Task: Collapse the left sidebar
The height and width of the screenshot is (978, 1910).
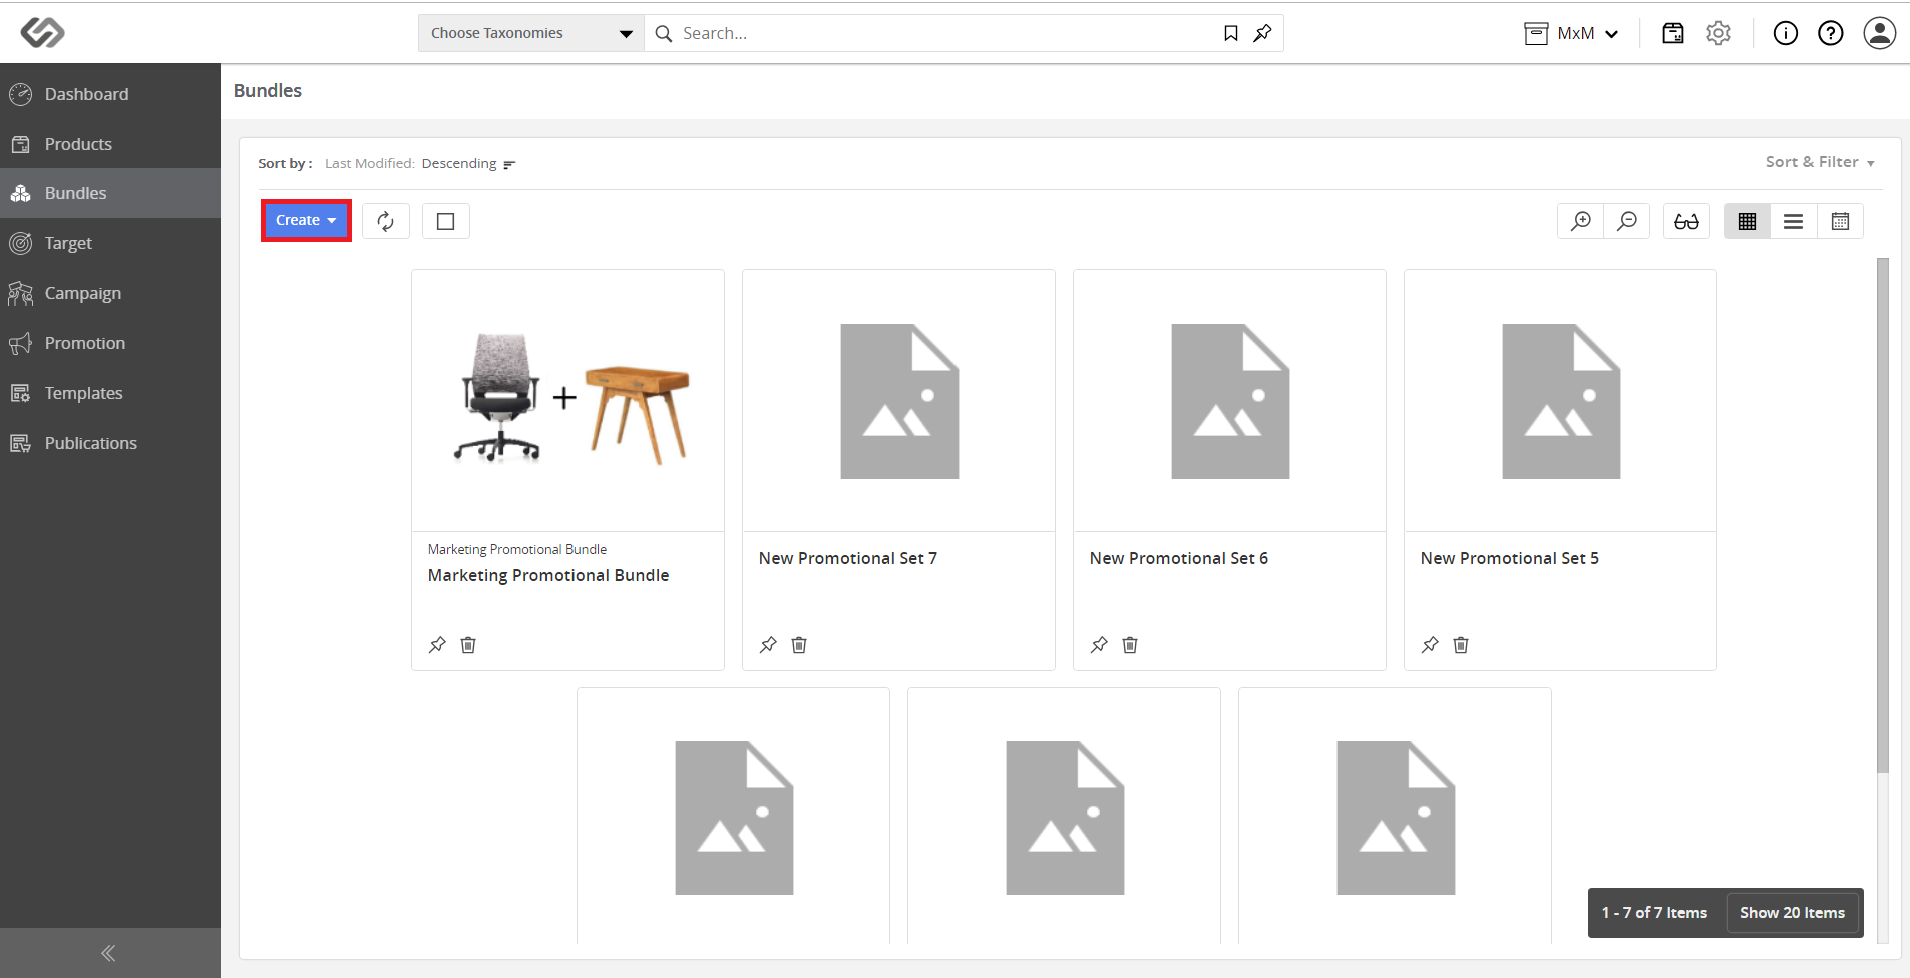Action: point(108,953)
